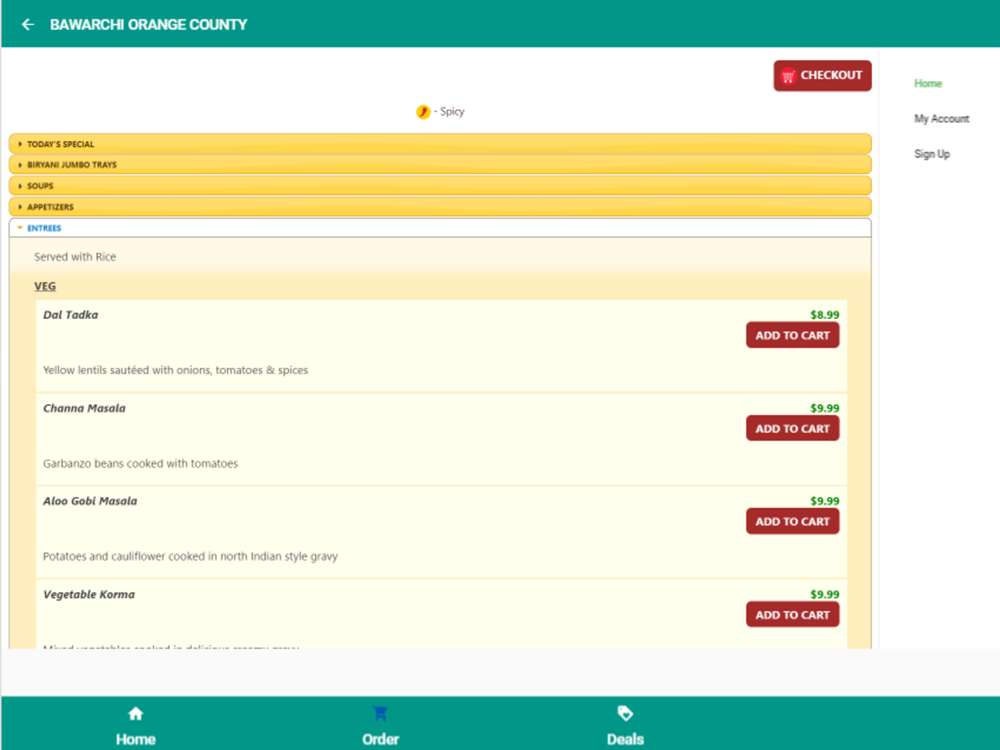
Task: Add Aloo Gobi Masala to cart
Action: click(x=792, y=522)
